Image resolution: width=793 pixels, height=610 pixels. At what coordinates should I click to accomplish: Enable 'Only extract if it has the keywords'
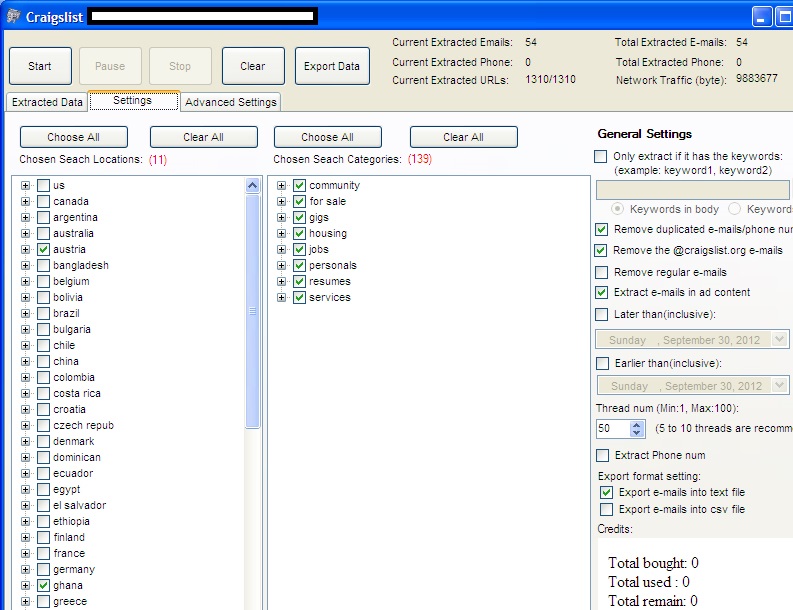click(601, 156)
